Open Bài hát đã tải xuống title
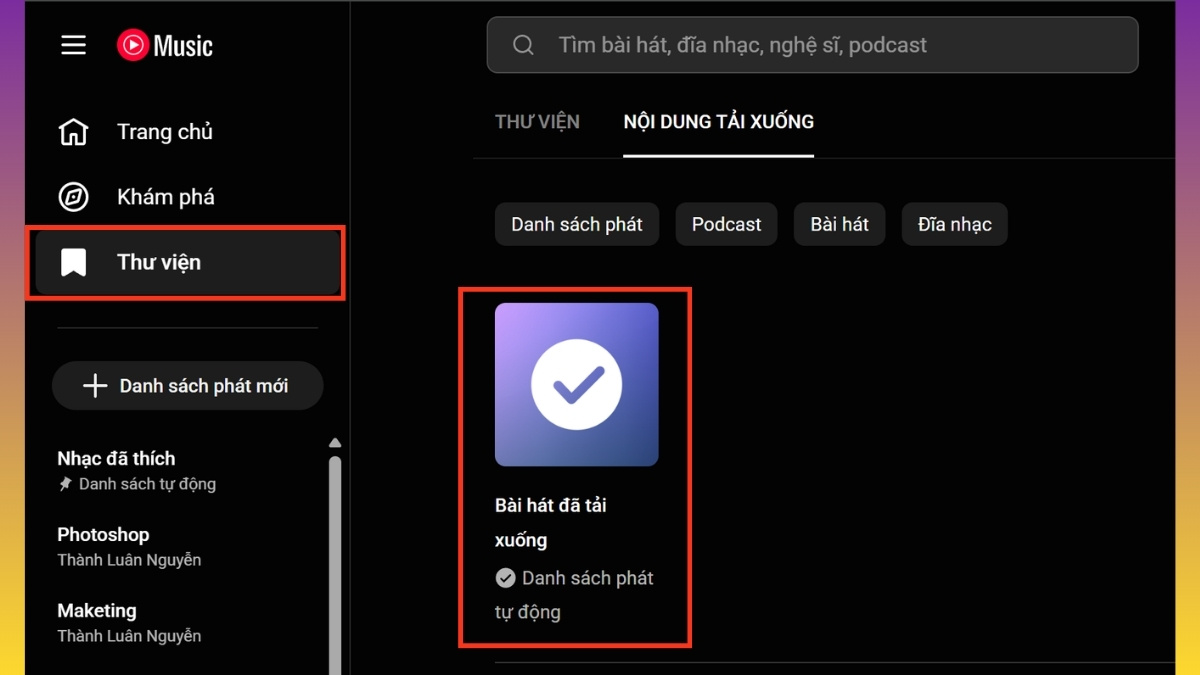The width and height of the screenshot is (1200, 675). (x=551, y=523)
